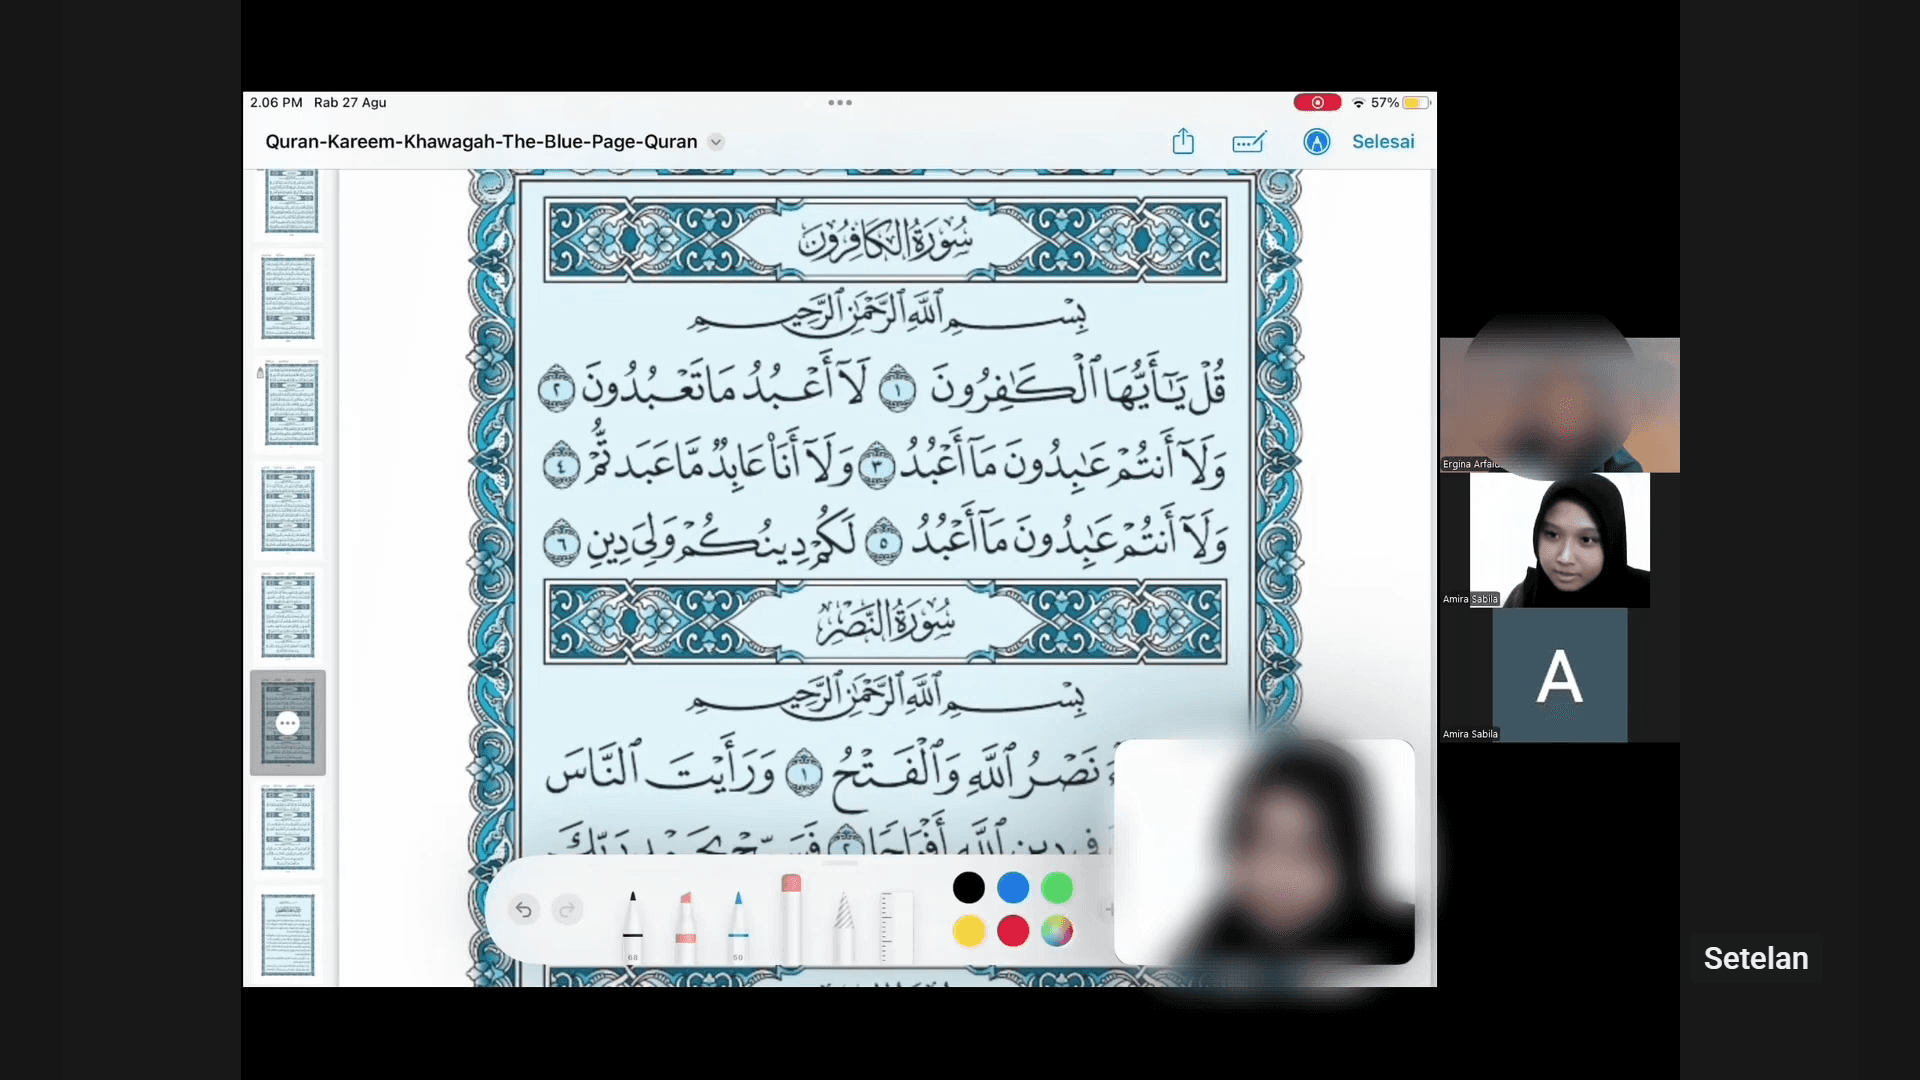Screen dimensions: 1920x1080
Task: Tap the undo arrow in markup toolbar
Action: point(523,909)
